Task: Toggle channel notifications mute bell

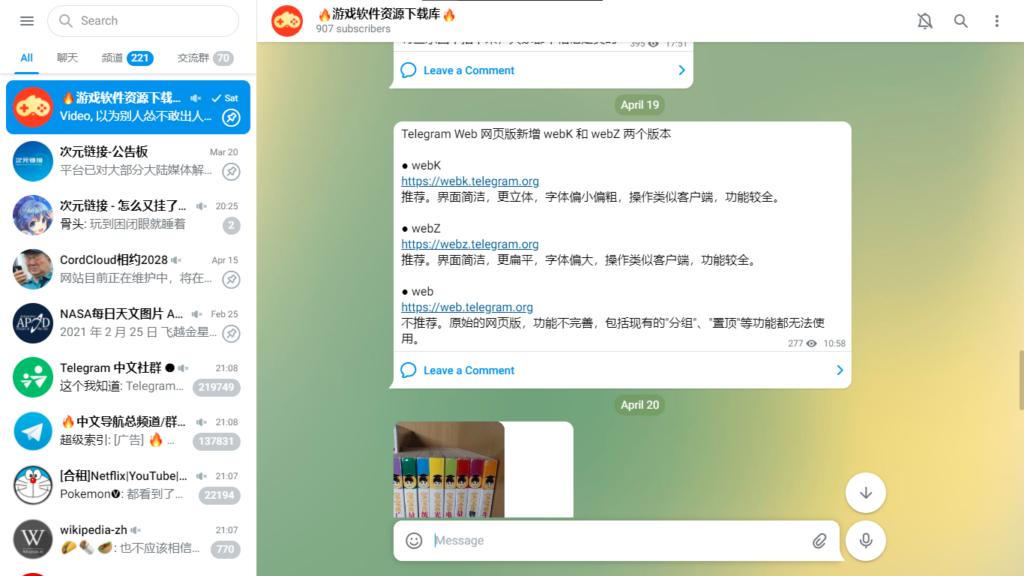Action: point(925,21)
